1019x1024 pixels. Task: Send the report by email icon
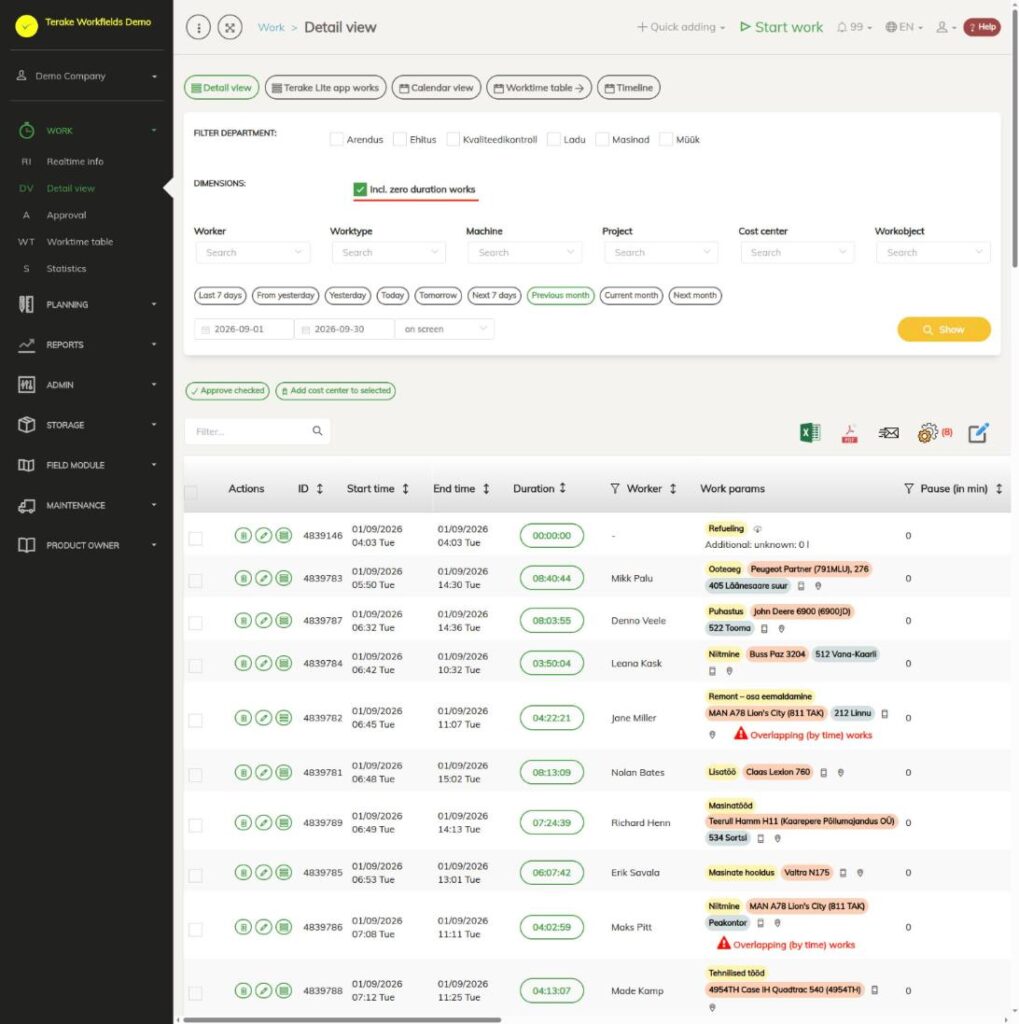[888, 432]
